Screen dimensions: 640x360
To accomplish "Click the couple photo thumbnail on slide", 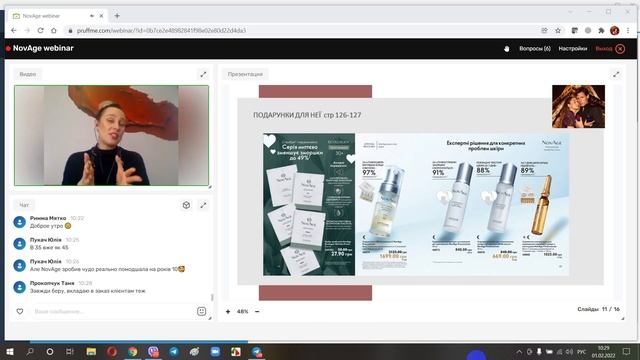I will pyautogui.click(x=578, y=107).
